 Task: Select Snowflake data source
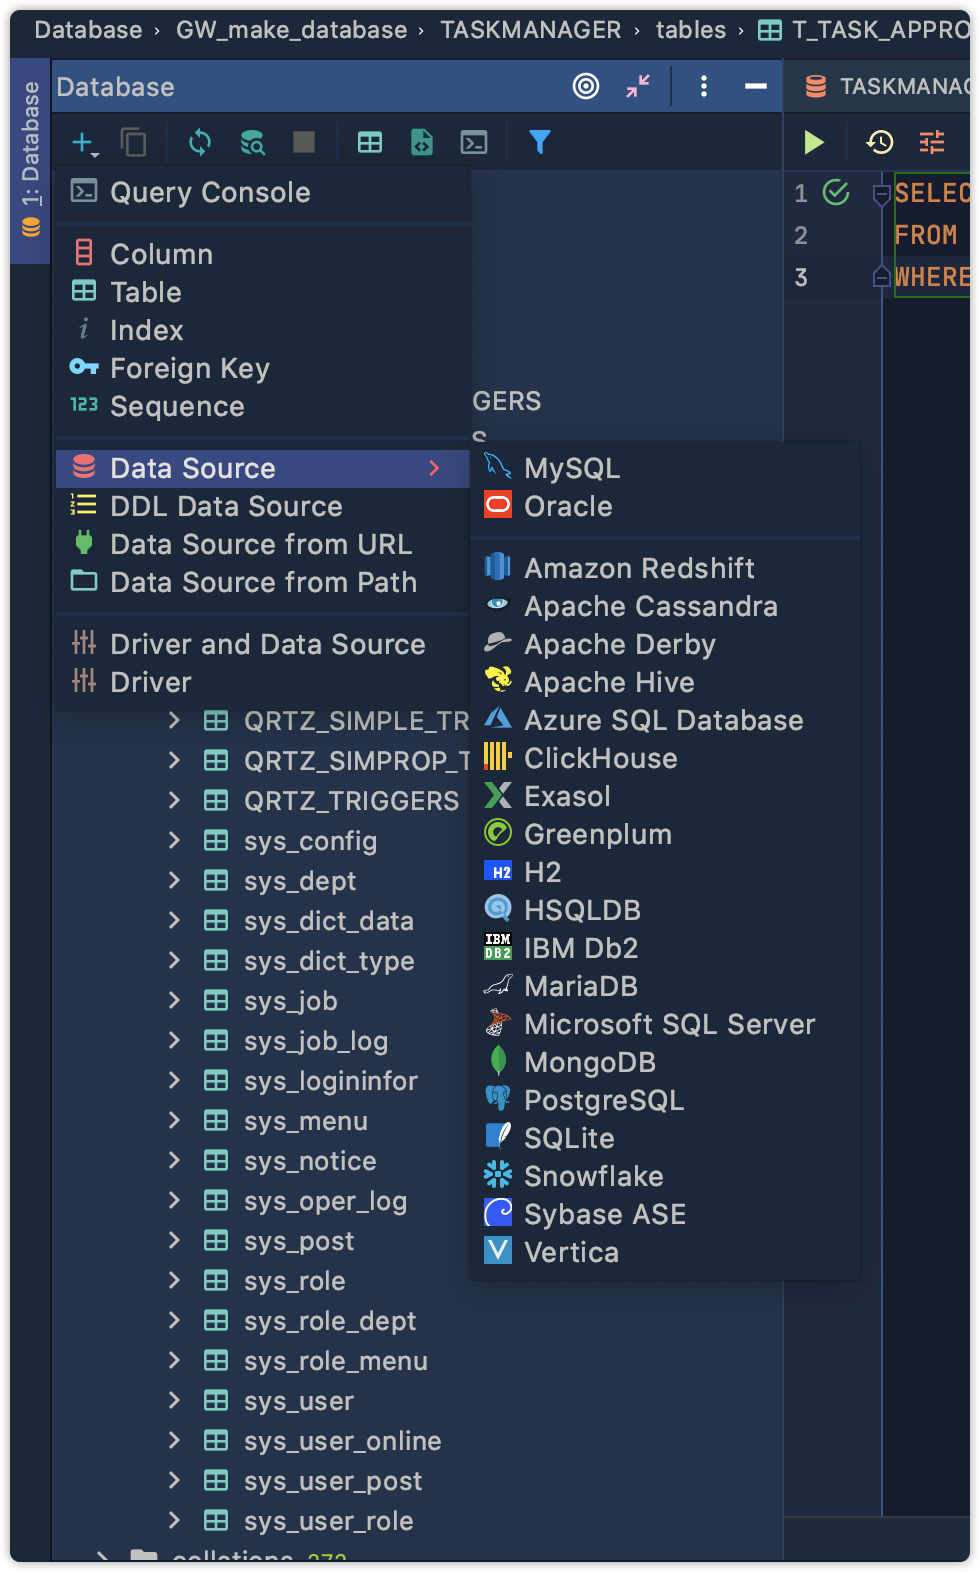point(665,1176)
